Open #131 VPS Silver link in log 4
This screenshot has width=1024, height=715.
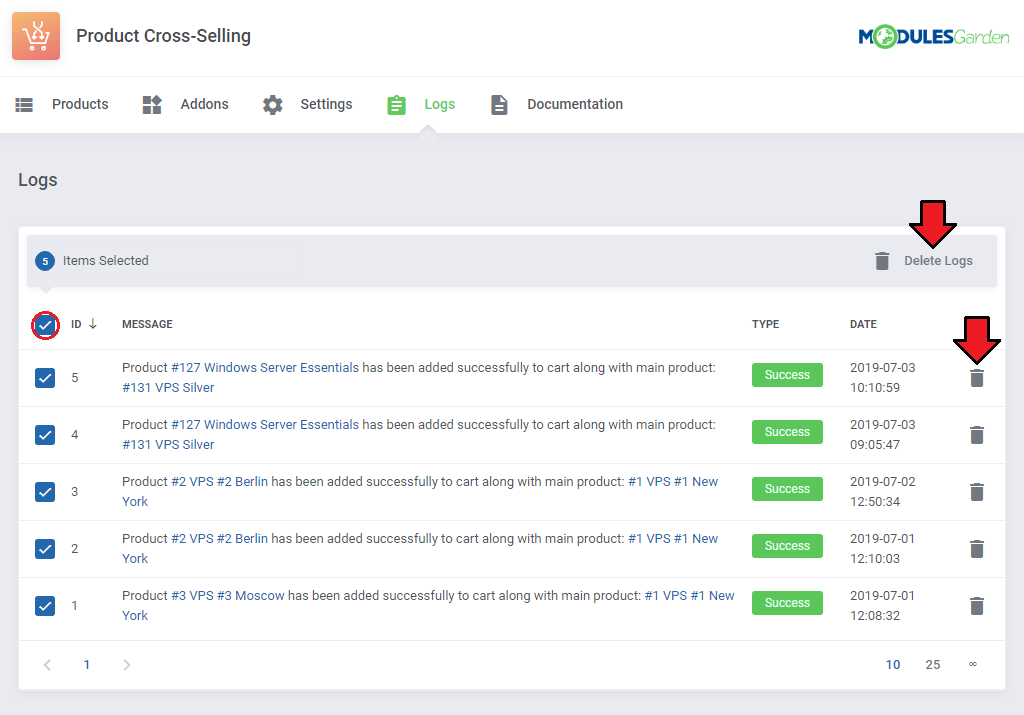click(168, 445)
